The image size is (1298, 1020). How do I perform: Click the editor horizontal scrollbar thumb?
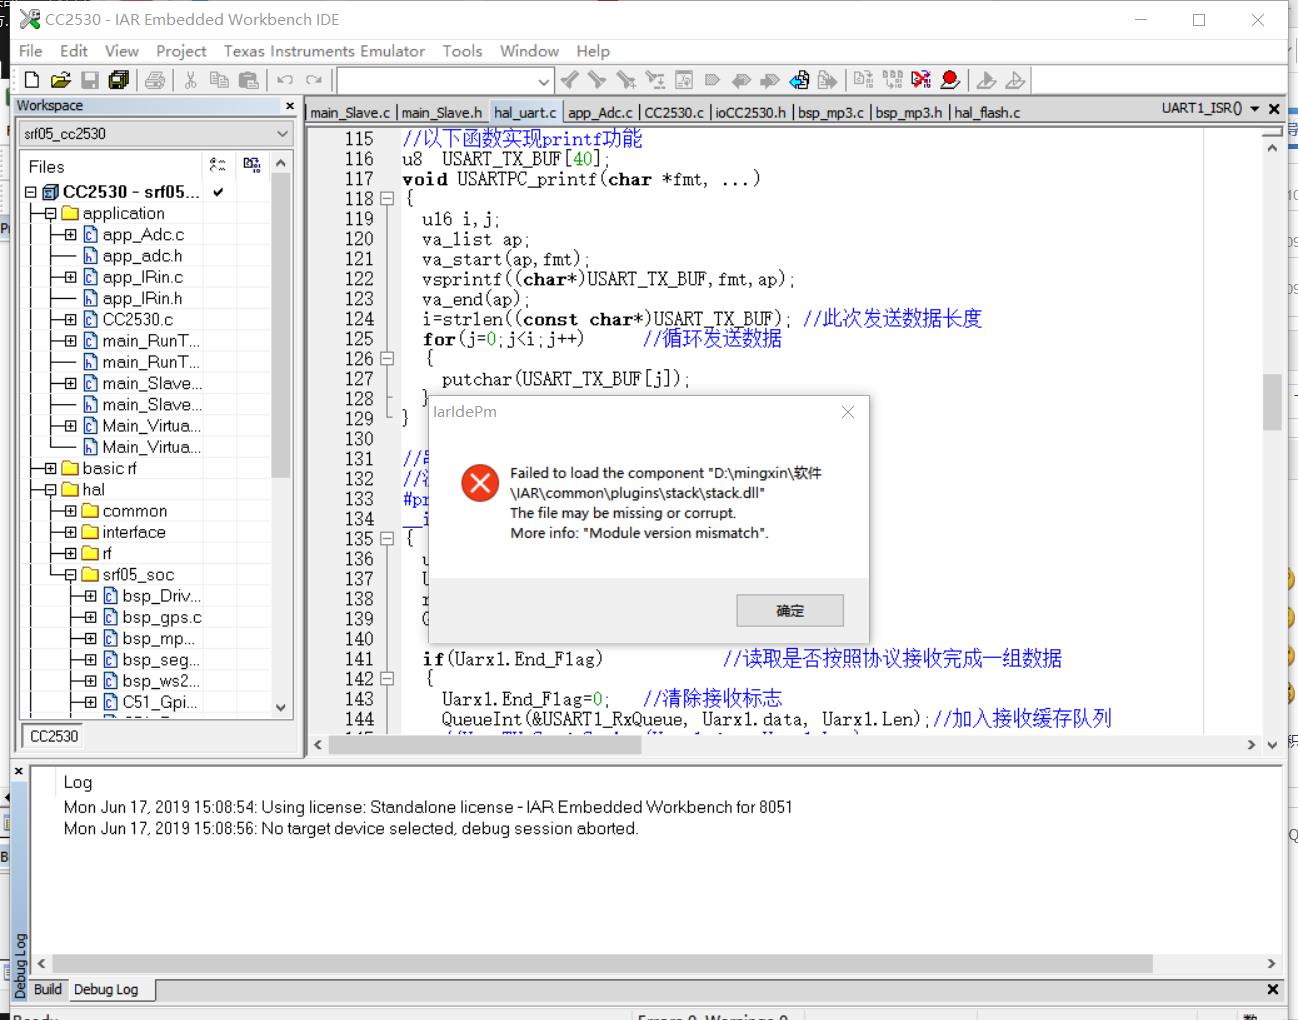(x=484, y=744)
